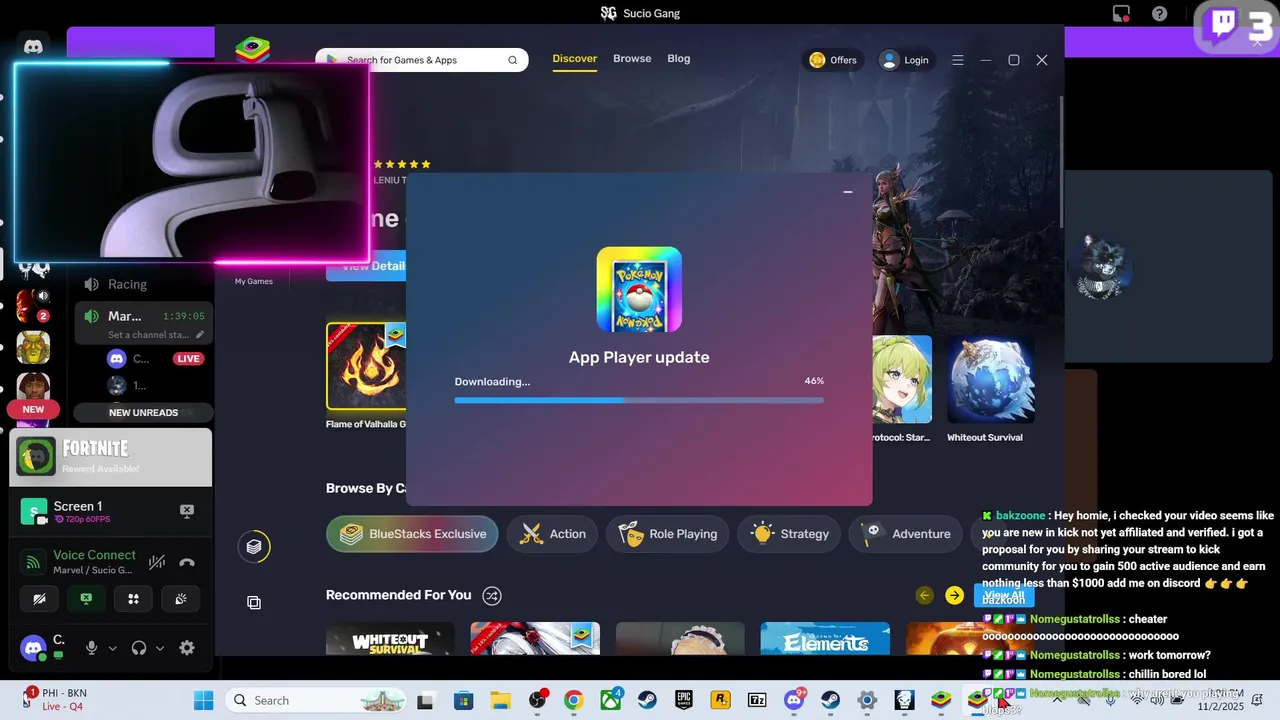The height and width of the screenshot is (720, 1280).
Task: Click the BlueStacks multi-window stack icon
Action: [254, 602]
